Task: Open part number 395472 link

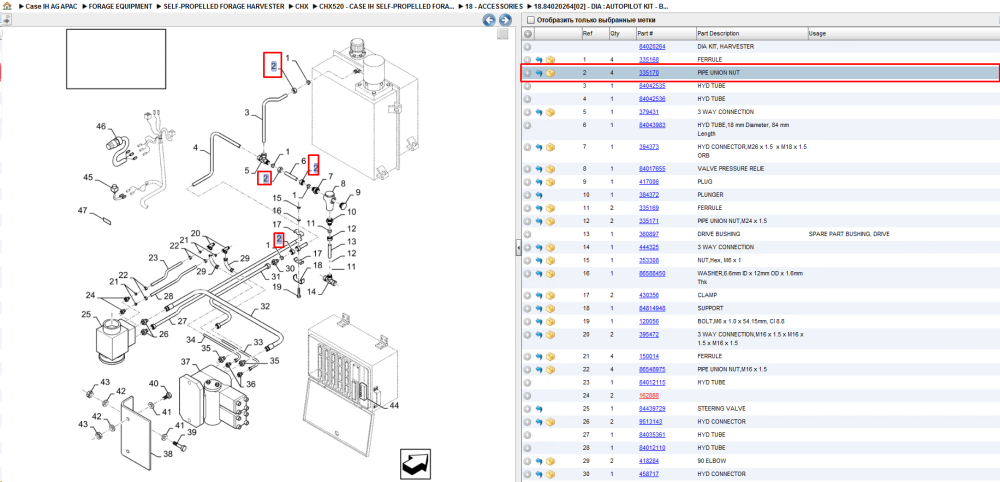Action: click(x=648, y=334)
